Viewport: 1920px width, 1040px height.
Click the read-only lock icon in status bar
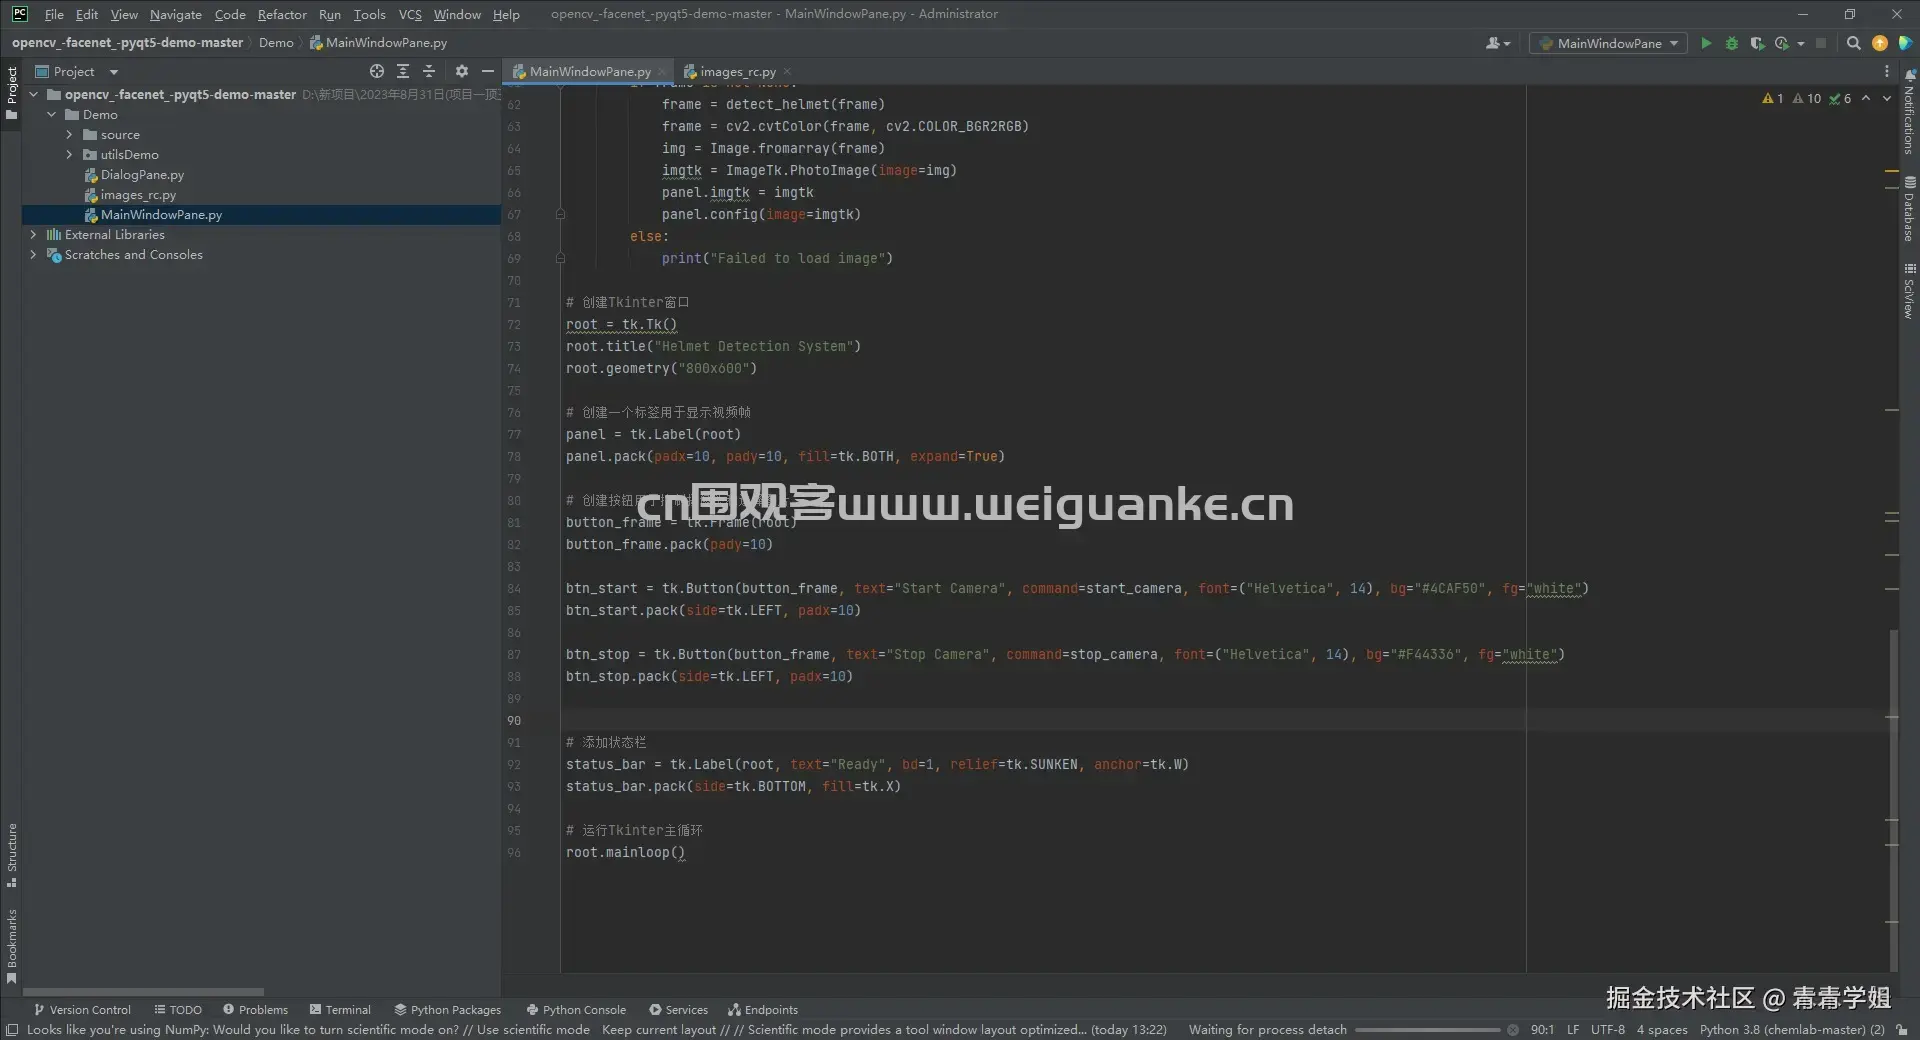coord(1901,1030)
